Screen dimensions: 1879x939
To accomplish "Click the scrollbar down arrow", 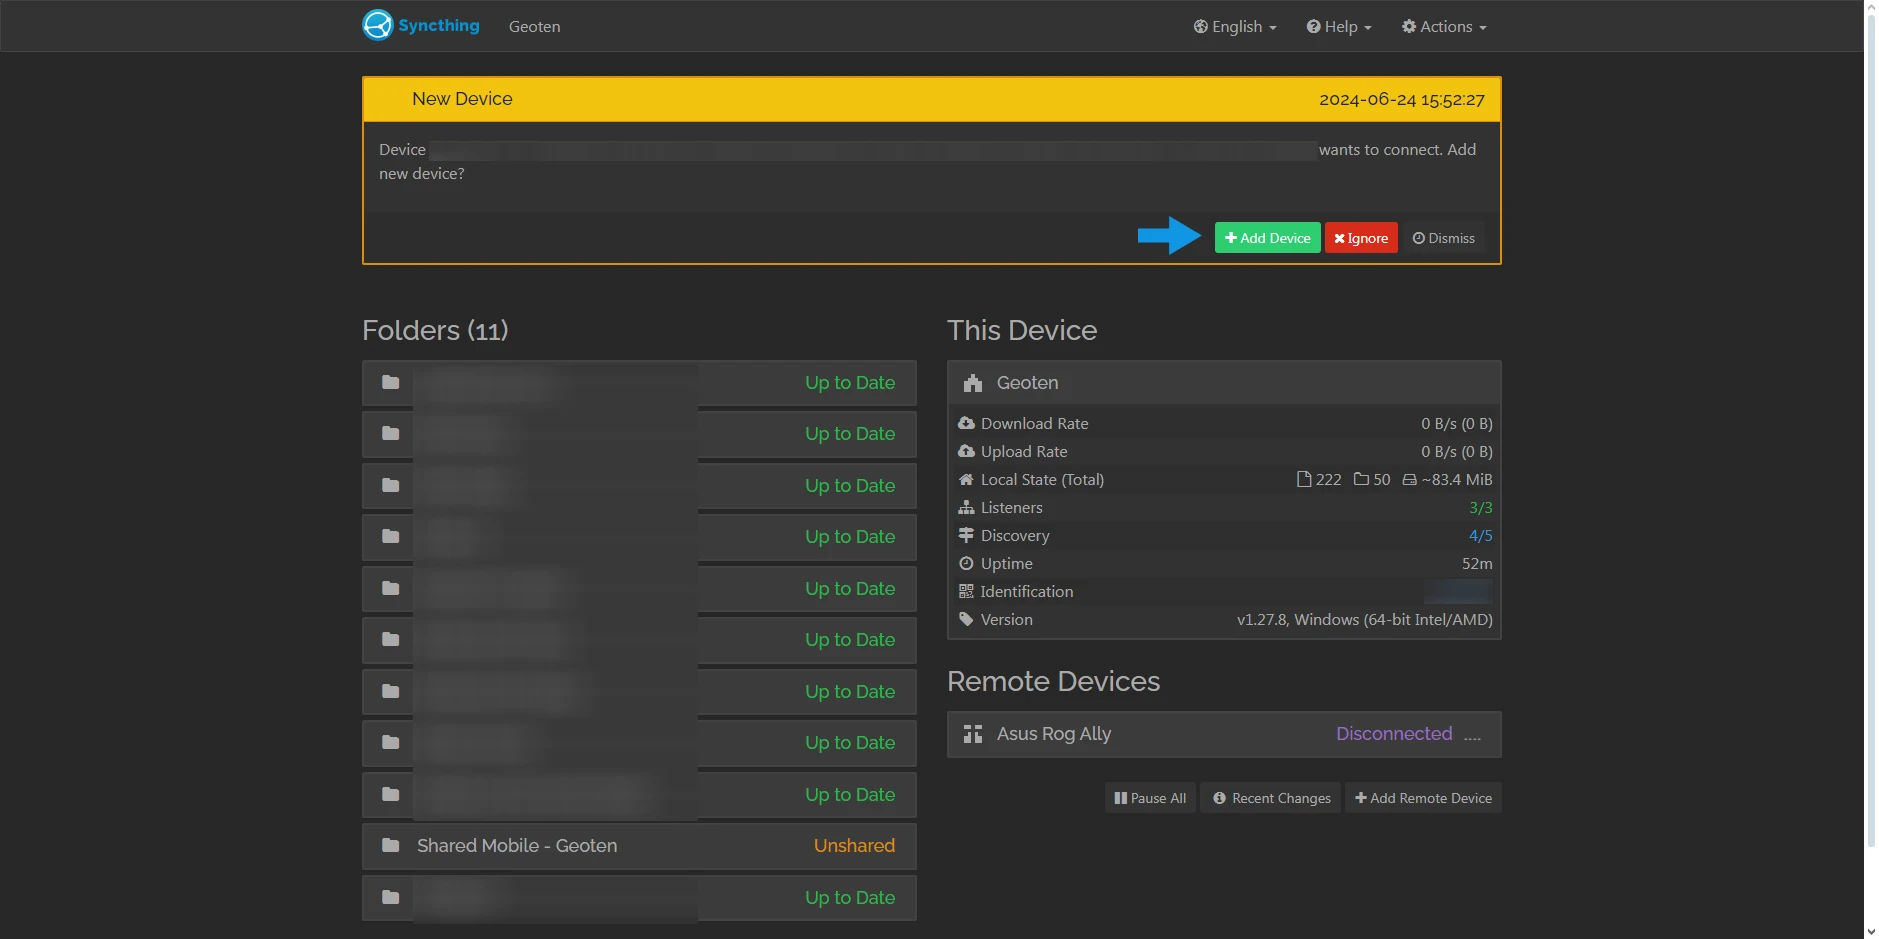I will click(1871, 930).
